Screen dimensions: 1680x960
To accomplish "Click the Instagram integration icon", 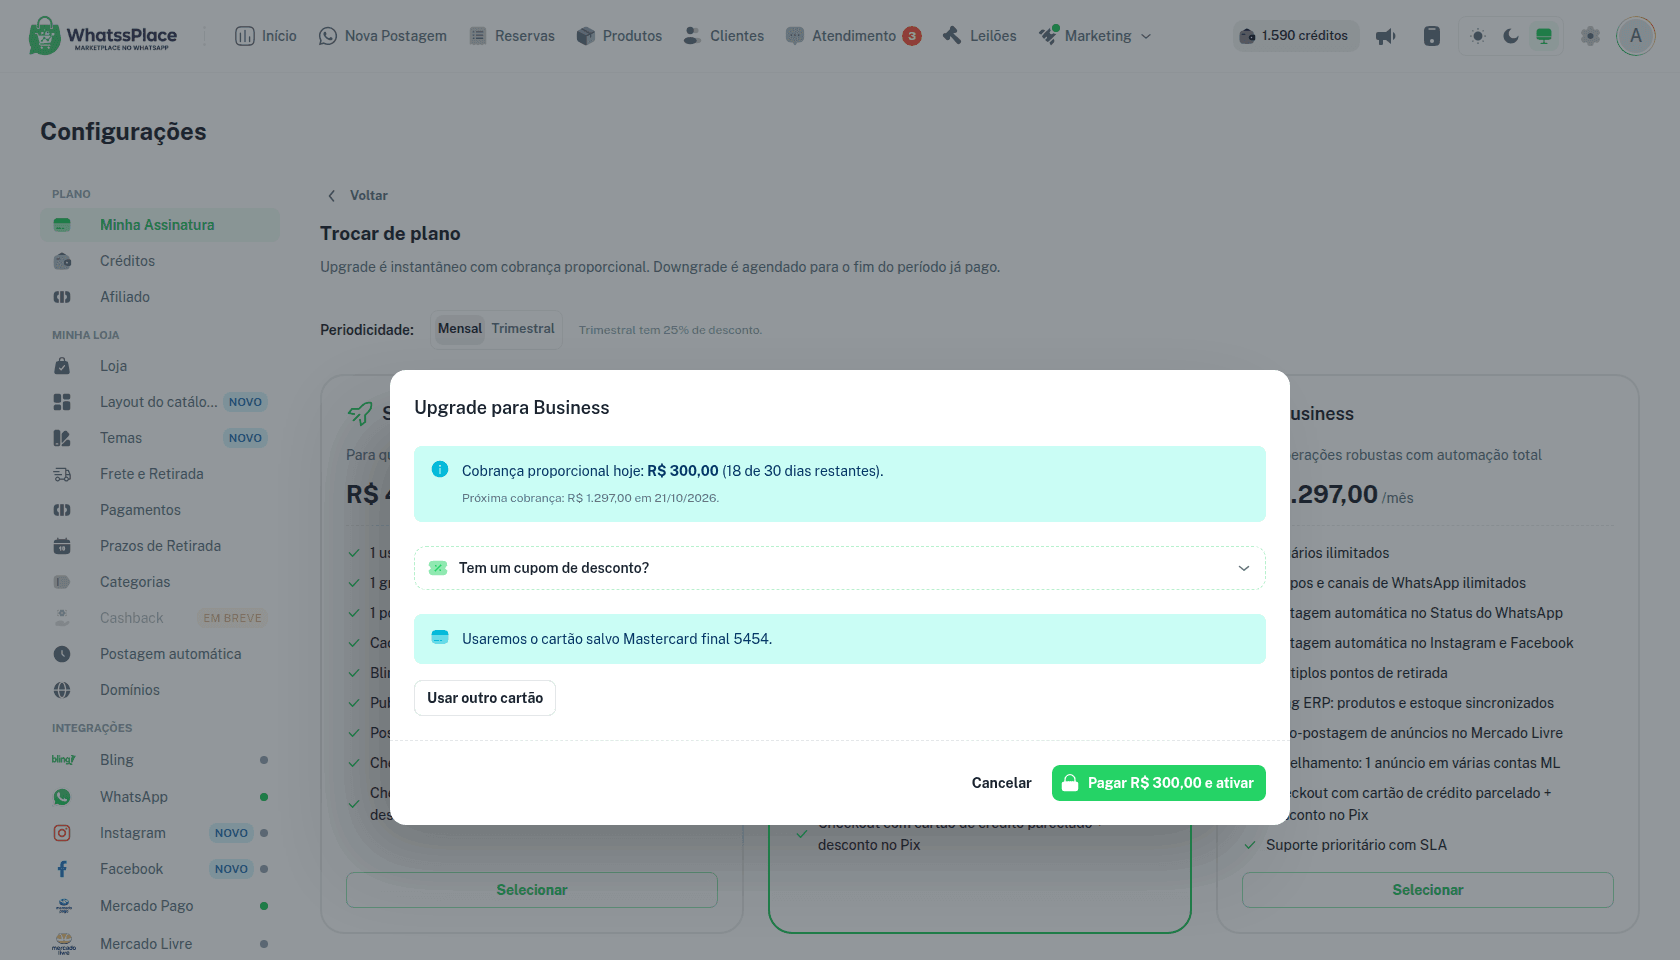I will [62, 833].
